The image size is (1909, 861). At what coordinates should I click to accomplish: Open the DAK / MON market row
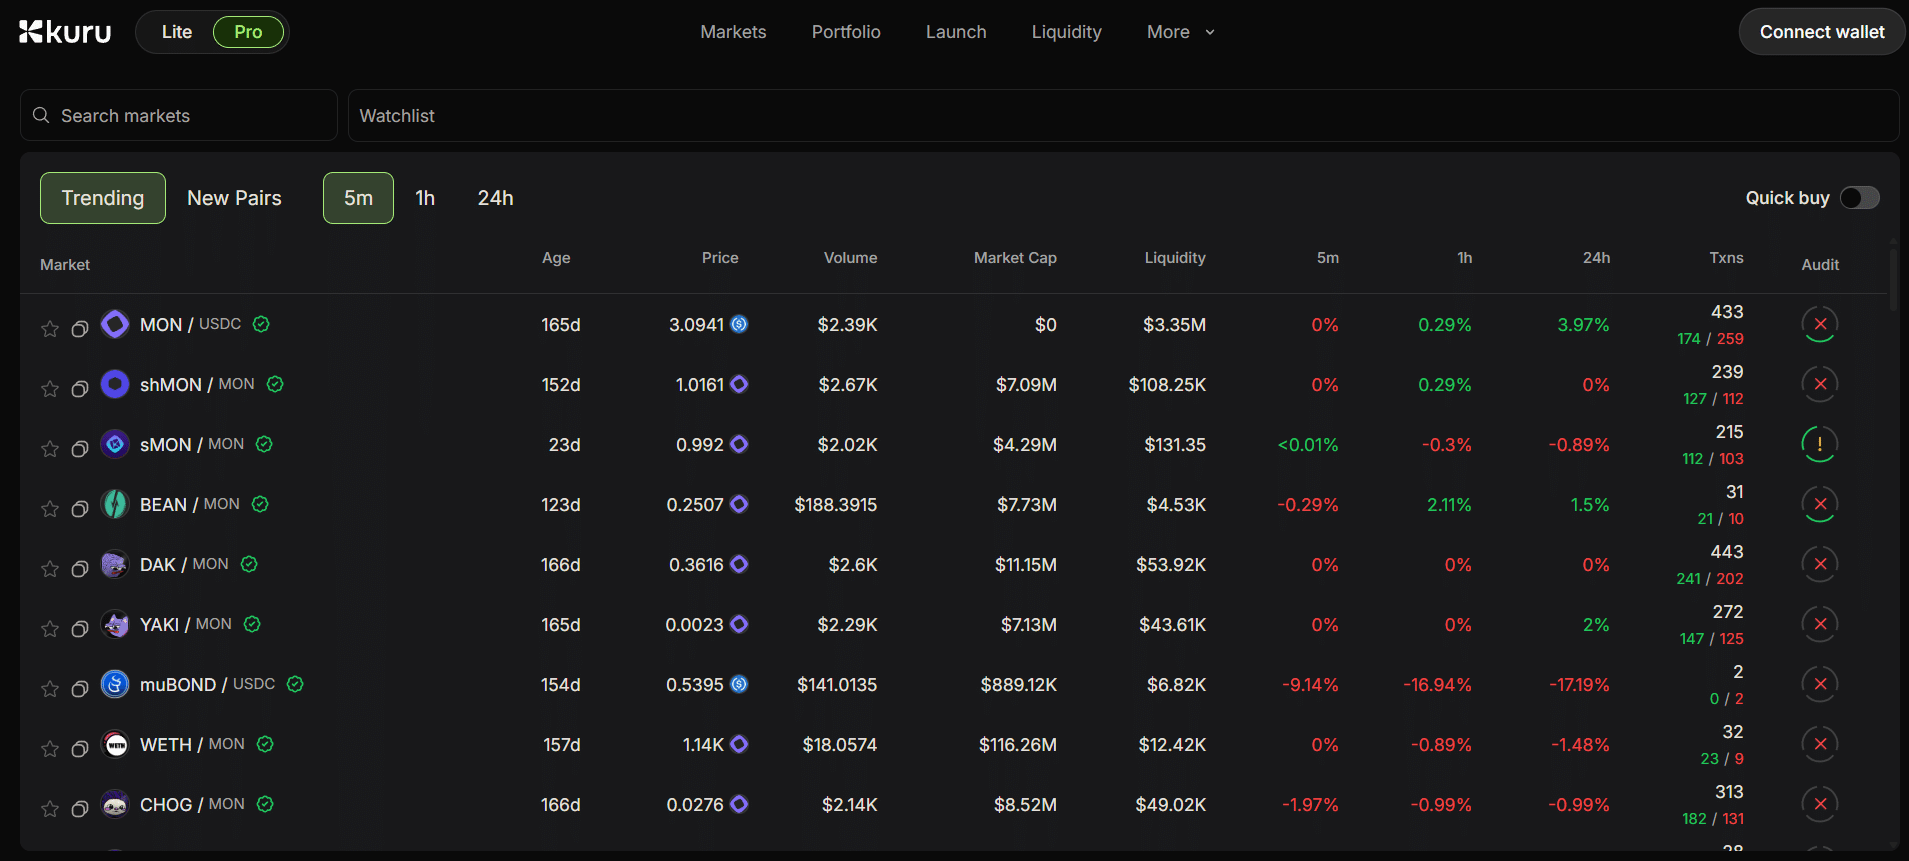click(955, 564)
